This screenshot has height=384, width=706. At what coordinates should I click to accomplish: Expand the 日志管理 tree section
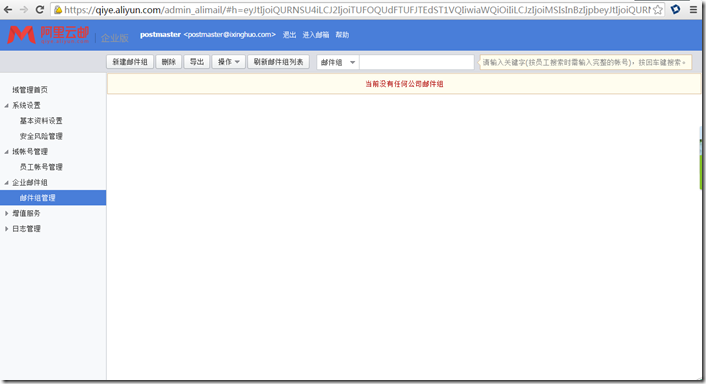[x=6, y=229]
